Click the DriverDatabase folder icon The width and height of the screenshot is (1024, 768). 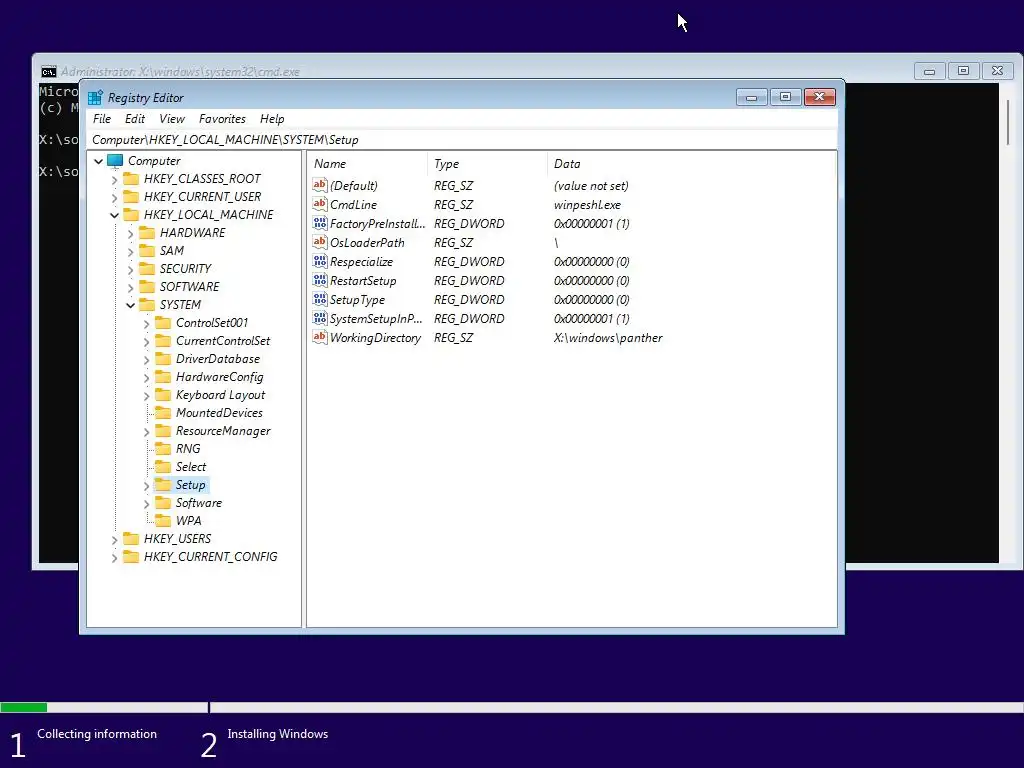tap(163, 359)
